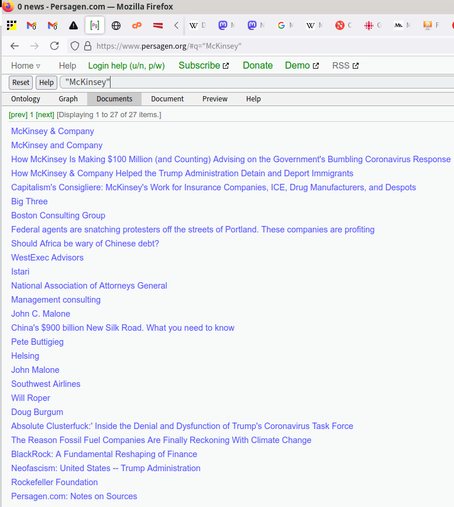Switch to the second Mastodon tab
The image size is (454, 507).
(x=256, y=25)
